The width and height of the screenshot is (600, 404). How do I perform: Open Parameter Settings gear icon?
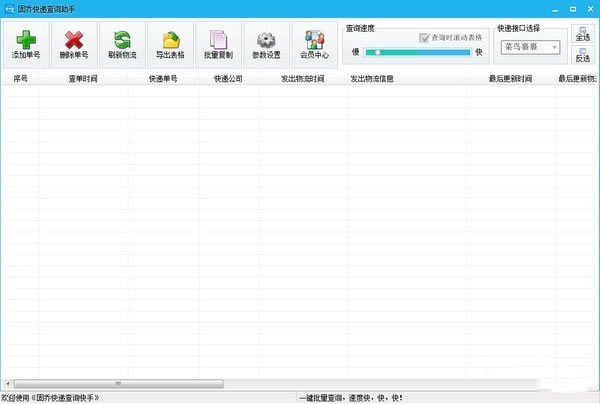266,44
